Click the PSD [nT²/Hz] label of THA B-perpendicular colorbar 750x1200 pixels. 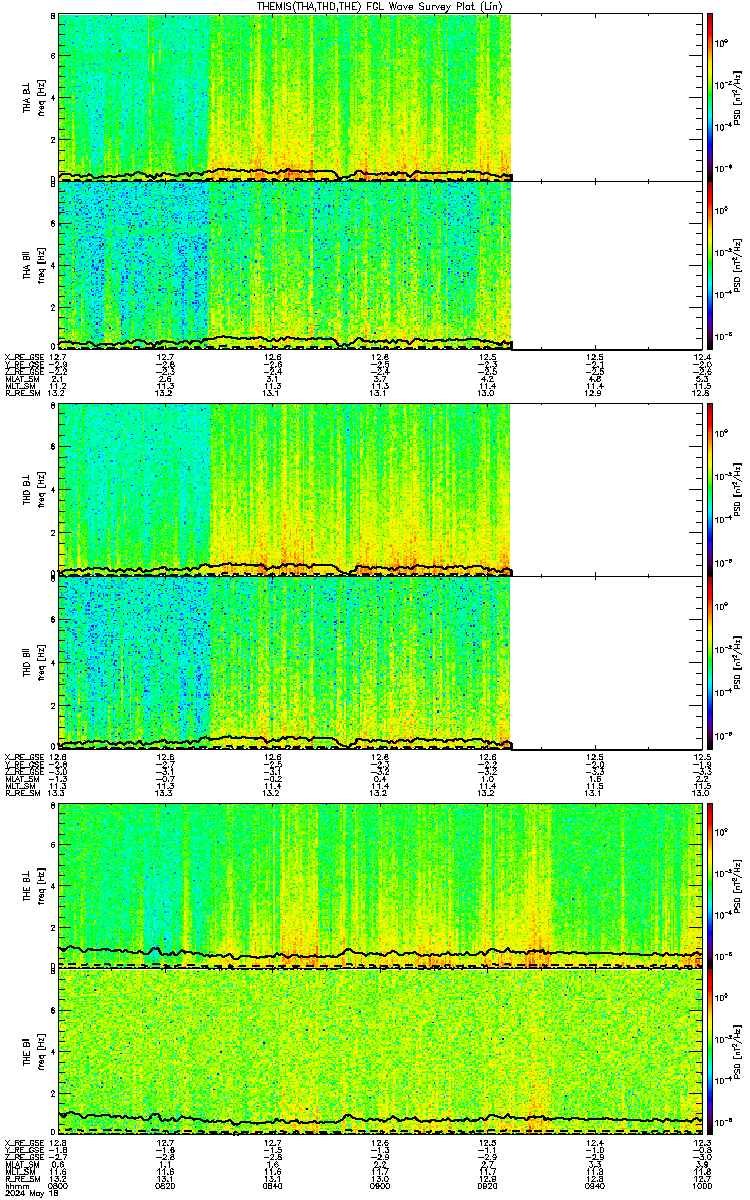[x=738, y=97]
